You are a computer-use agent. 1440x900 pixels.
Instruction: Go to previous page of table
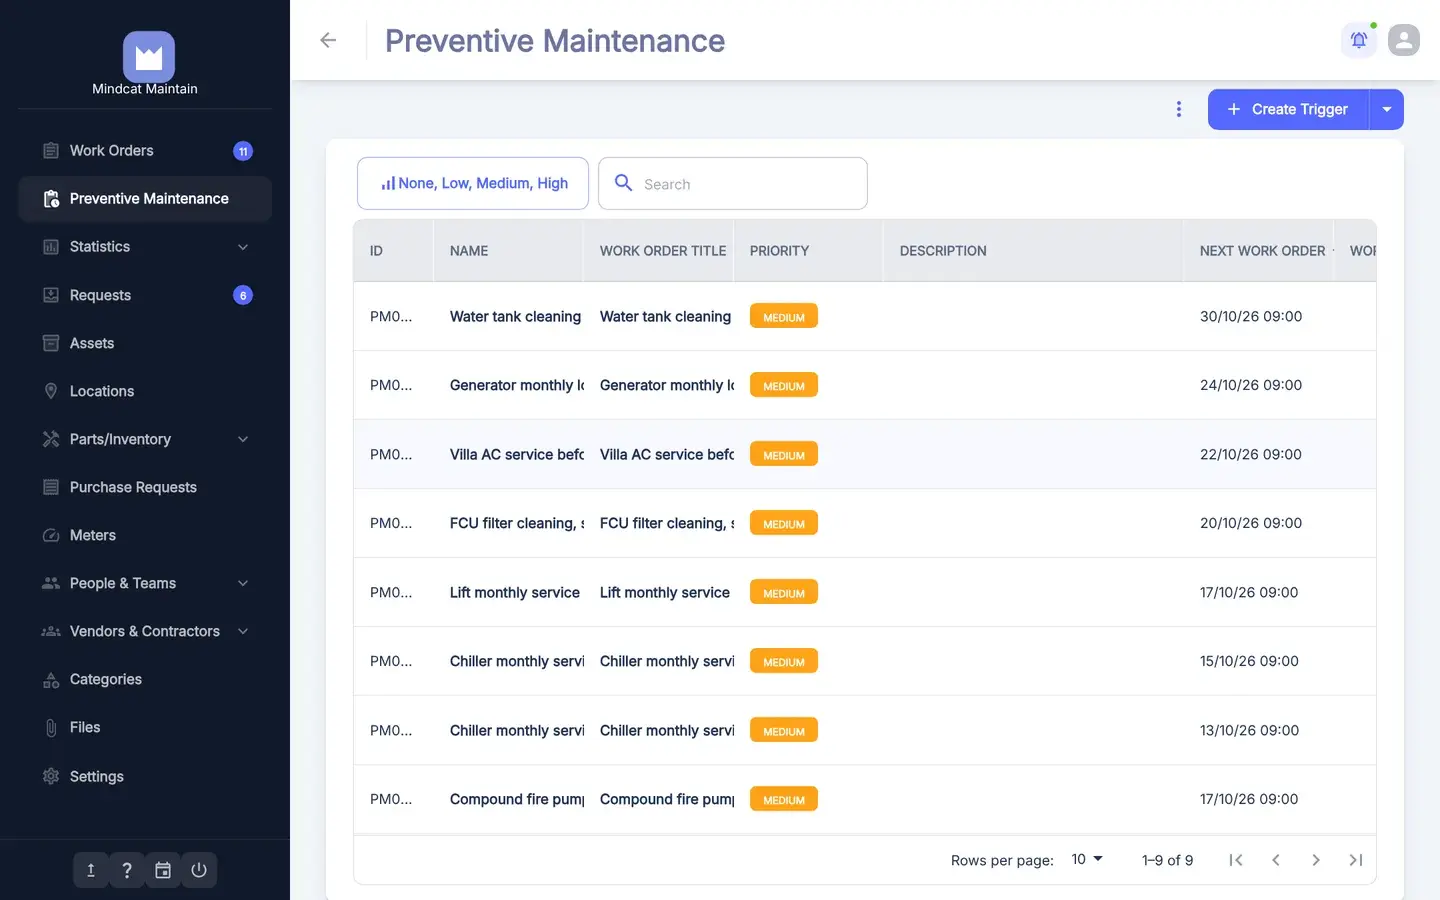(x=1276, y=860)
